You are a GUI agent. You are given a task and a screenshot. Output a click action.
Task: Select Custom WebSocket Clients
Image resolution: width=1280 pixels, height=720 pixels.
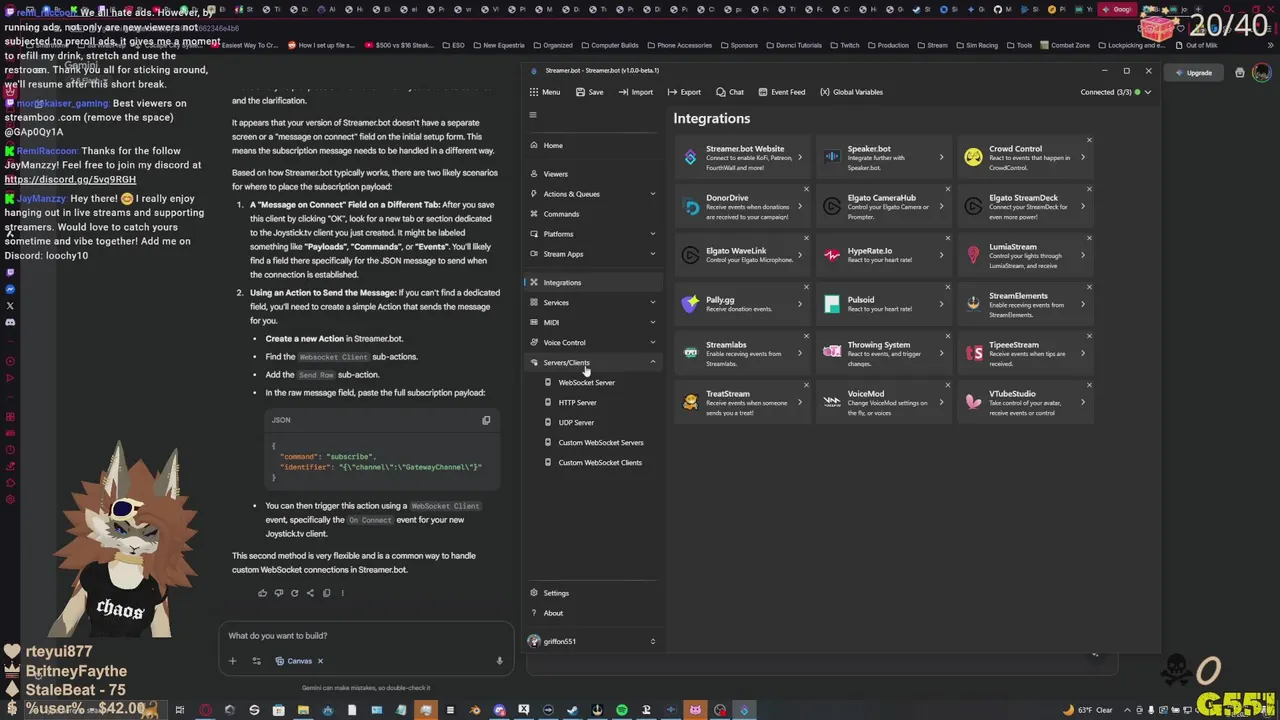click(x=600, y=462)
